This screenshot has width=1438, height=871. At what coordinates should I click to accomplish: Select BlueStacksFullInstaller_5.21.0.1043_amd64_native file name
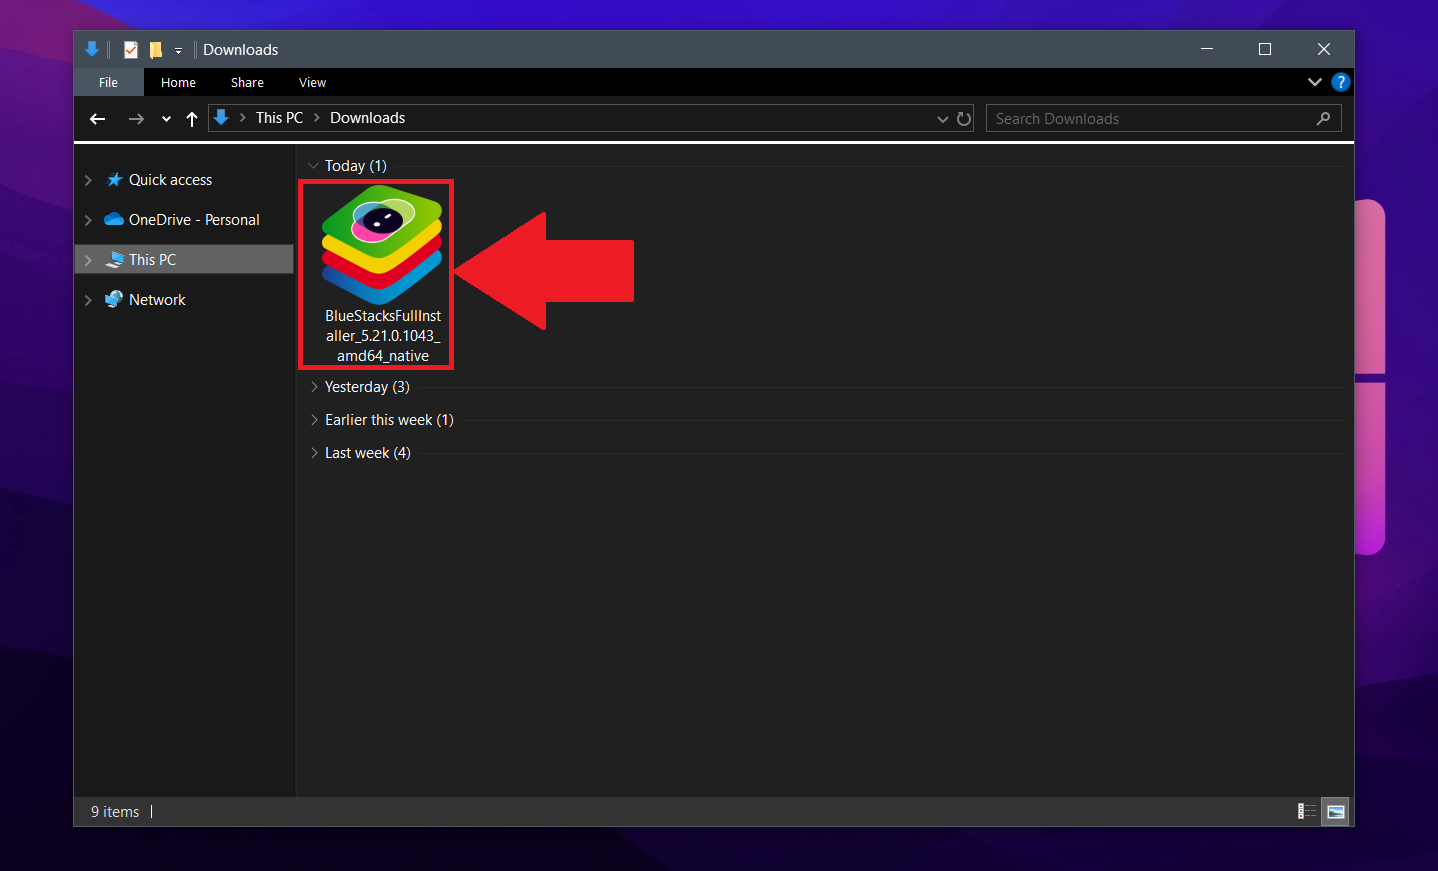383,336
